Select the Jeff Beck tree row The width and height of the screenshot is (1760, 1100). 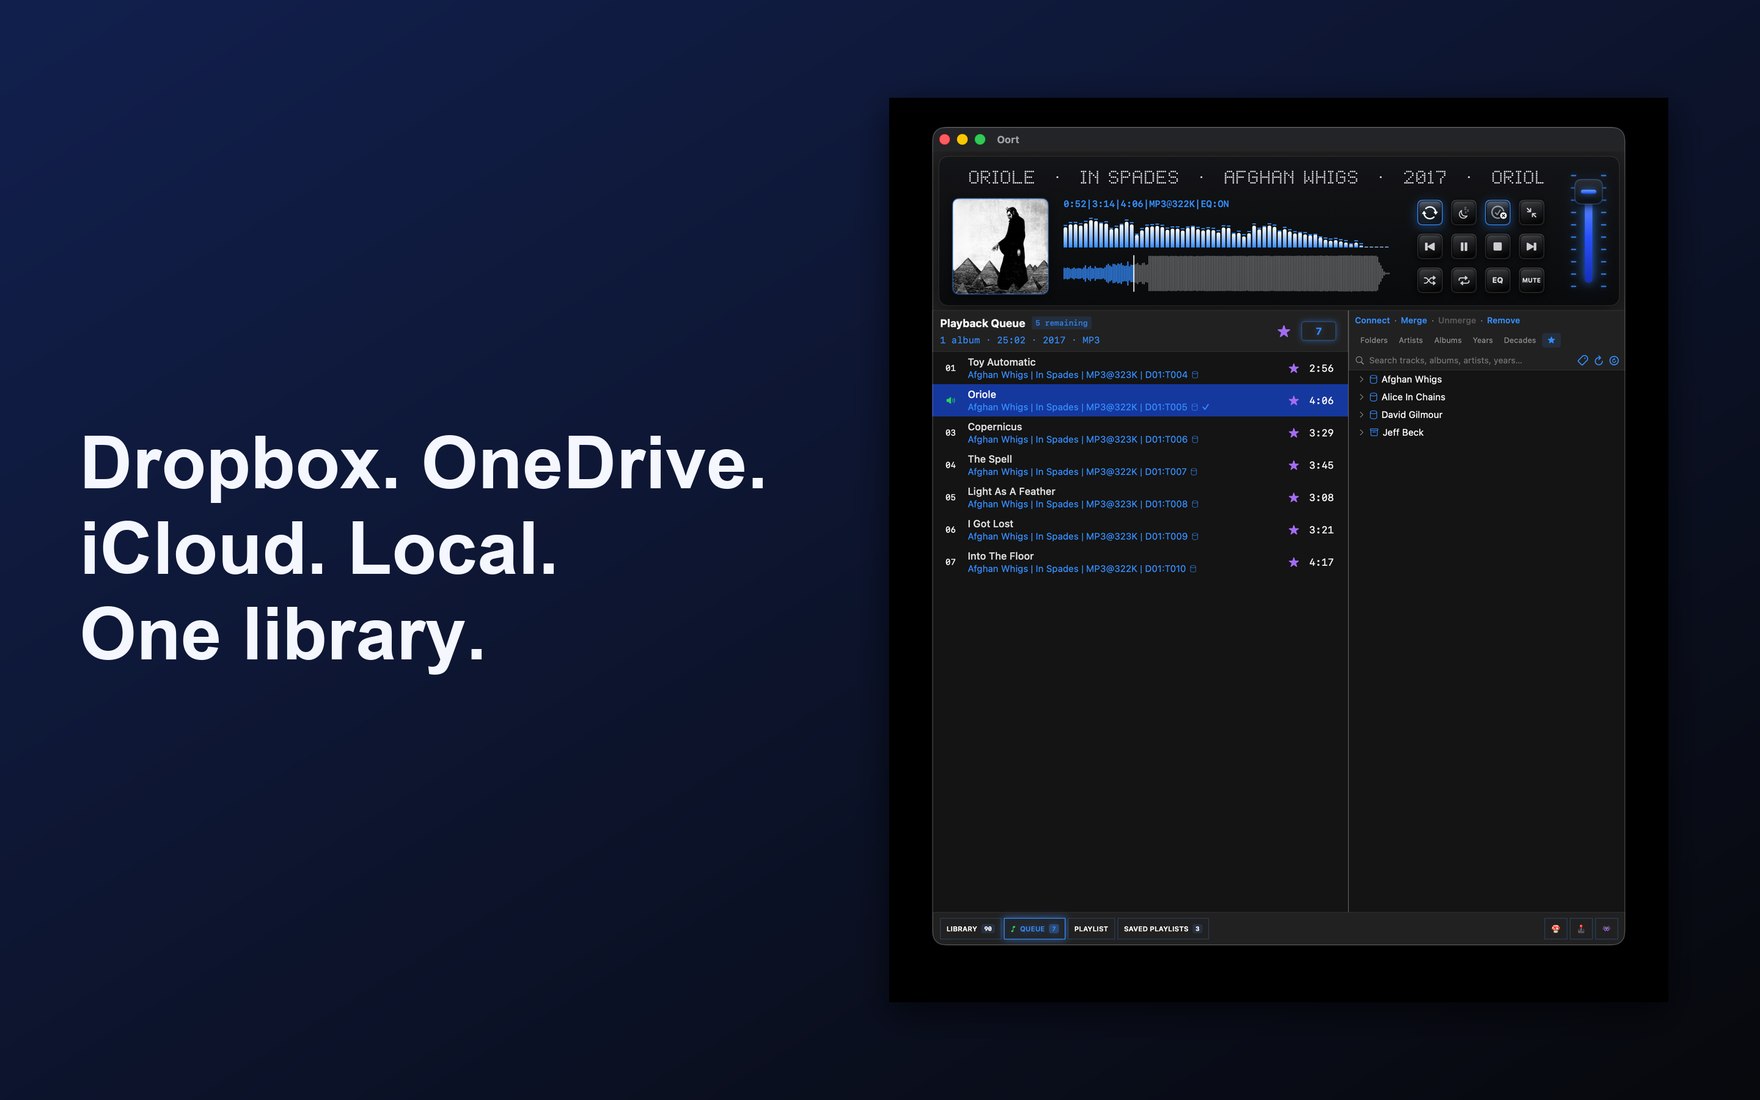click(x=1486, y=433)
